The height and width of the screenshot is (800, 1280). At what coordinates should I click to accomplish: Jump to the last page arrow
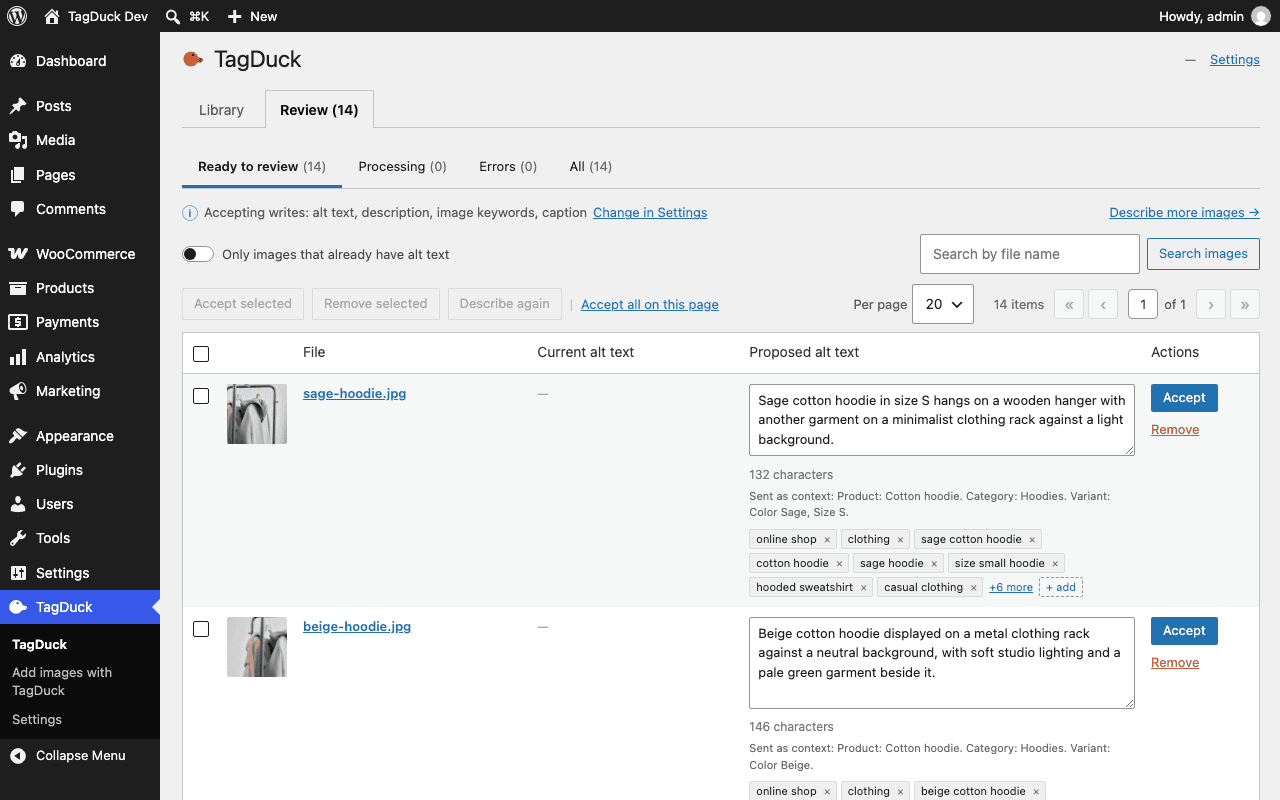coord(1245,304)
